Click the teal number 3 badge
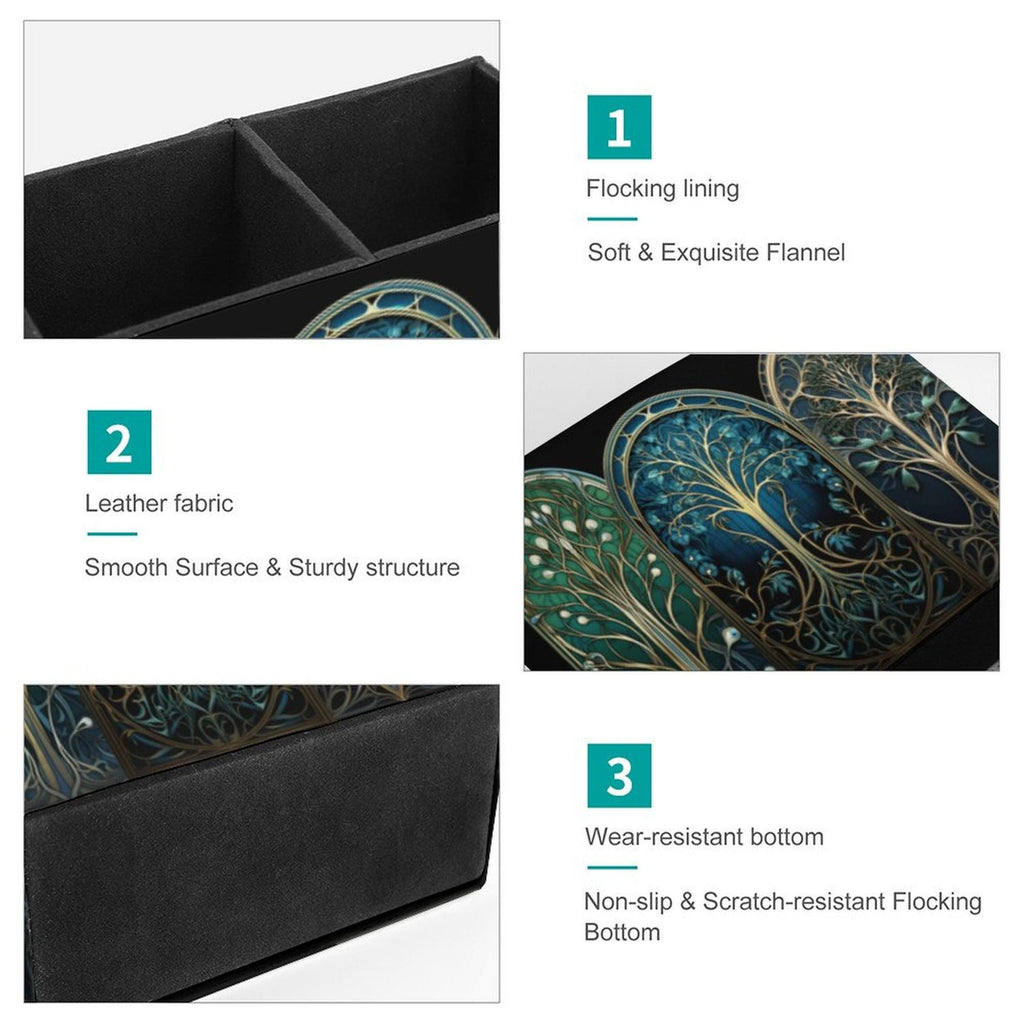Viewport: 1024px width, 1024px height. click(x=619, y=776)
